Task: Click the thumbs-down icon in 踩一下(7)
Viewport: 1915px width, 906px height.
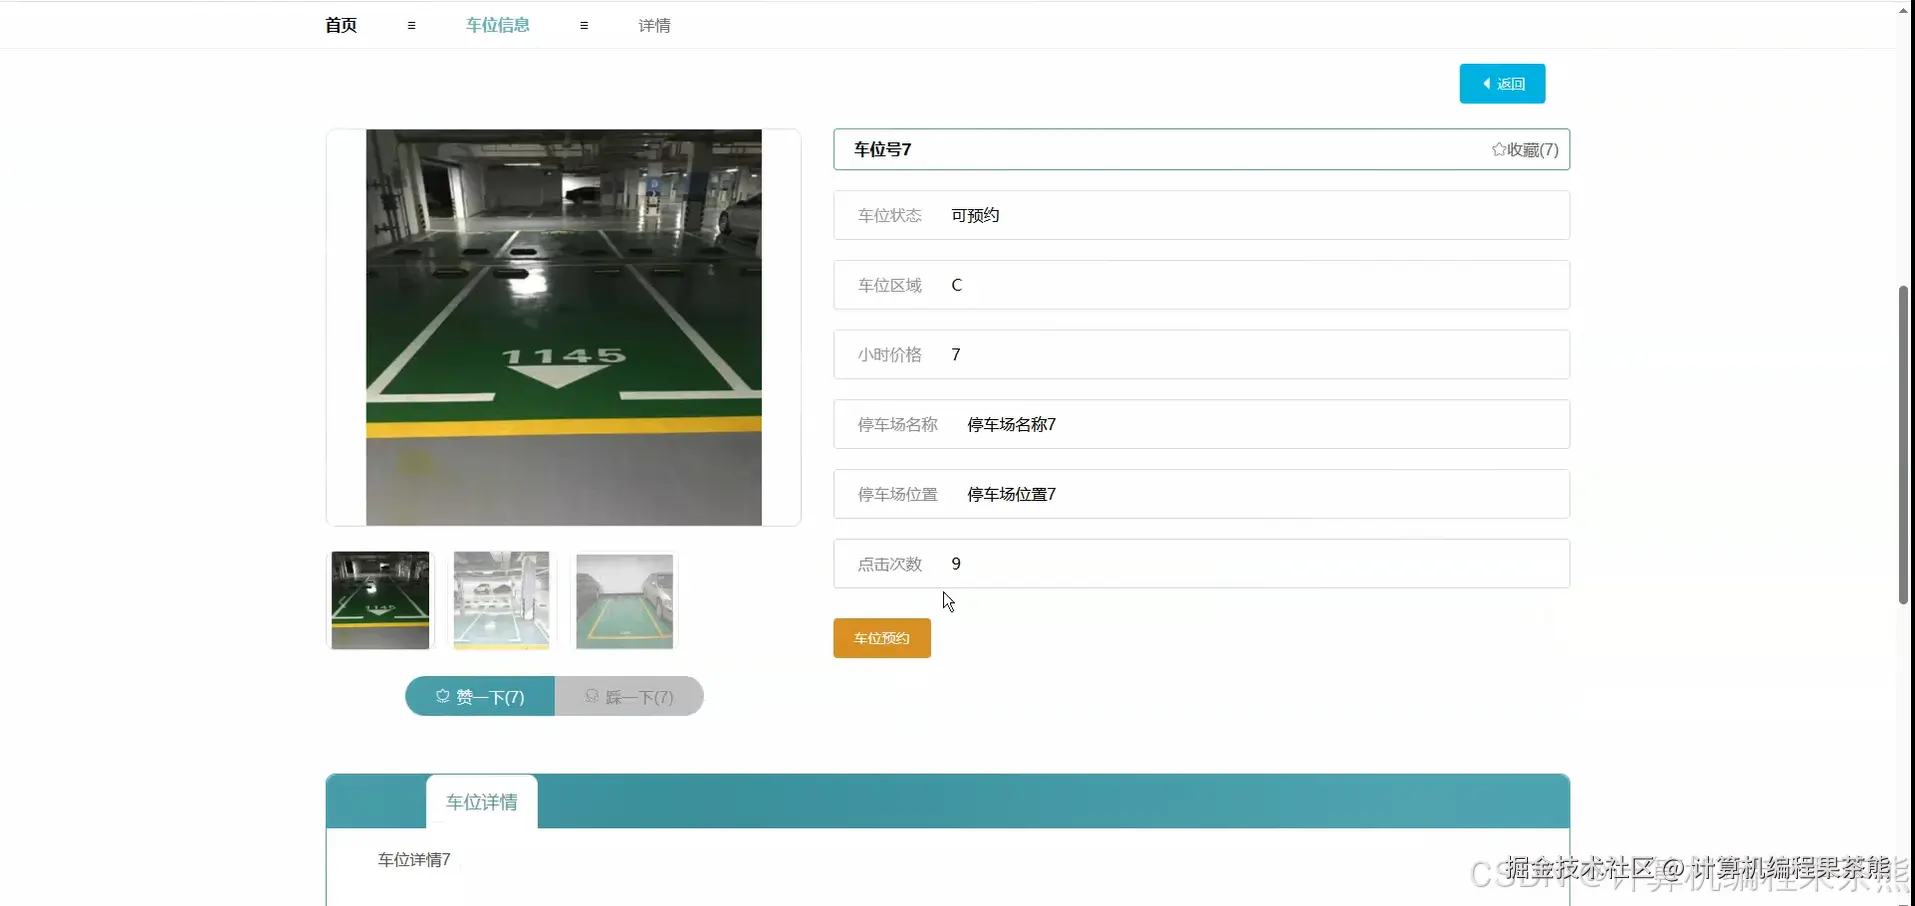Action: coord(592,697)
